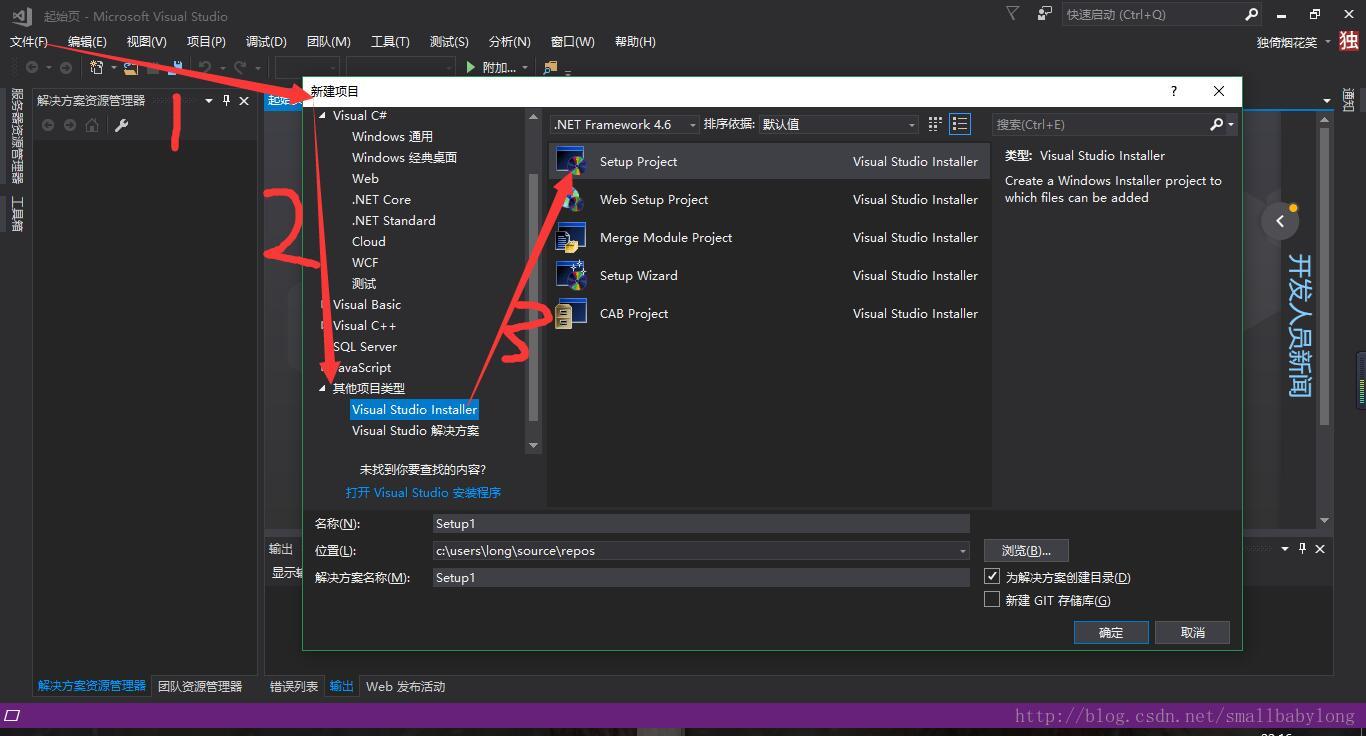Open the template search options dropdown arrow
Viewport: 1366px width, 736px height.
pyautogui.click(x=1231, y=125)
